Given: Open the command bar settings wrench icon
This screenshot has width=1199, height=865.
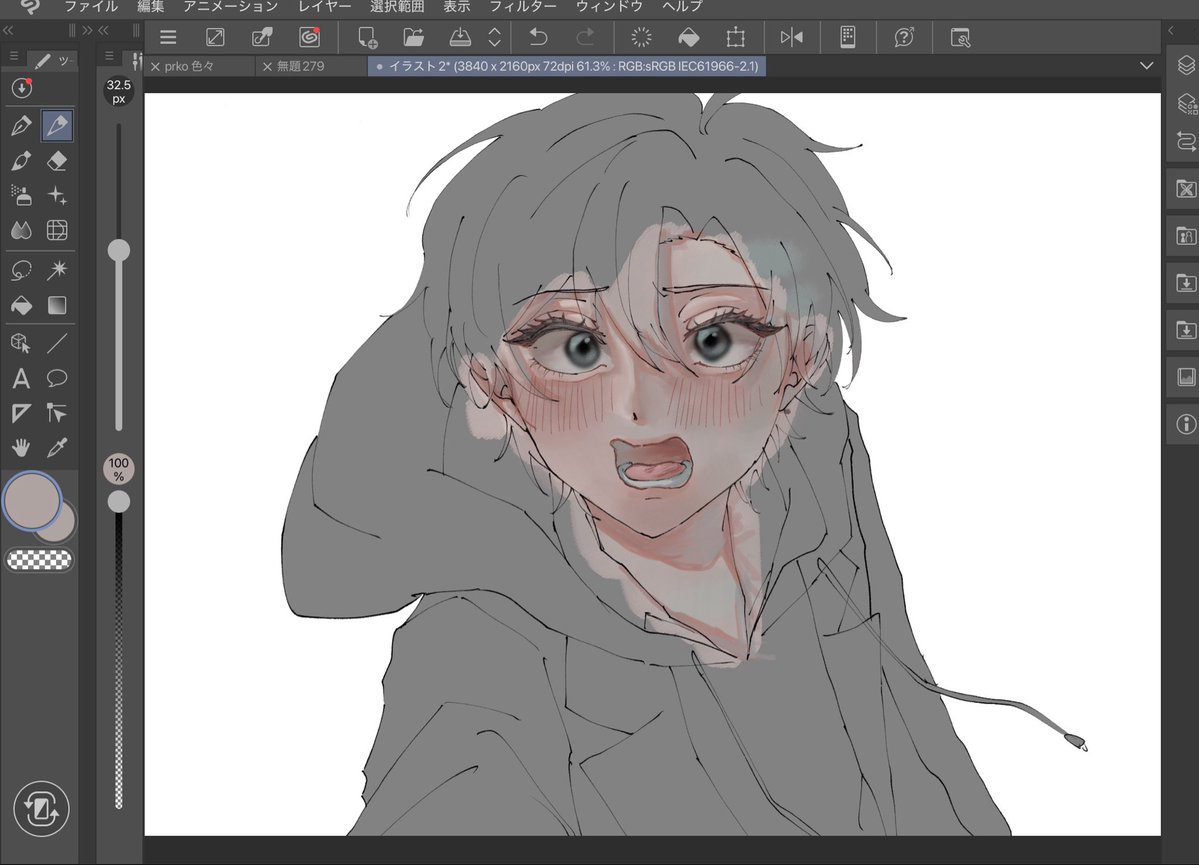Looking at the screenshot, I should point(960,37).
